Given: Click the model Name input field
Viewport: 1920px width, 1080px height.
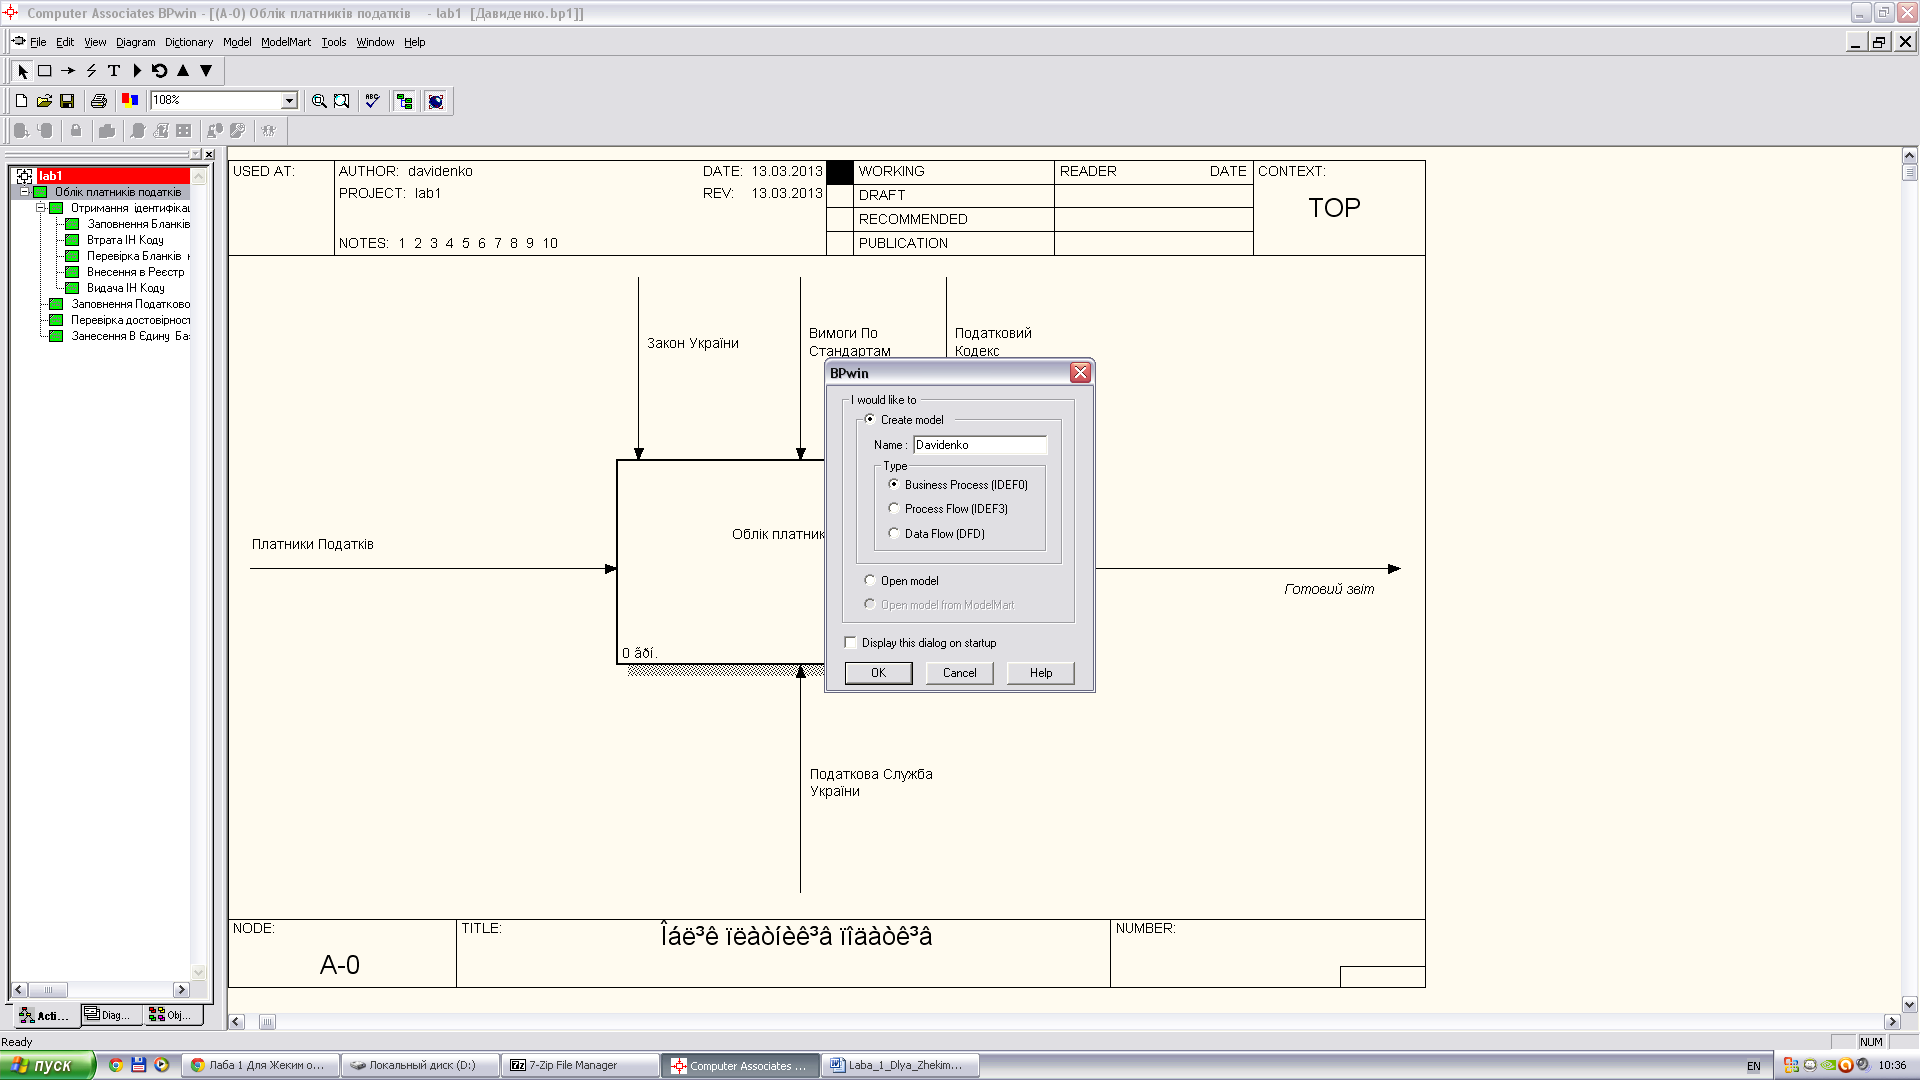Looking at the screenshot, I should (980, 445).
